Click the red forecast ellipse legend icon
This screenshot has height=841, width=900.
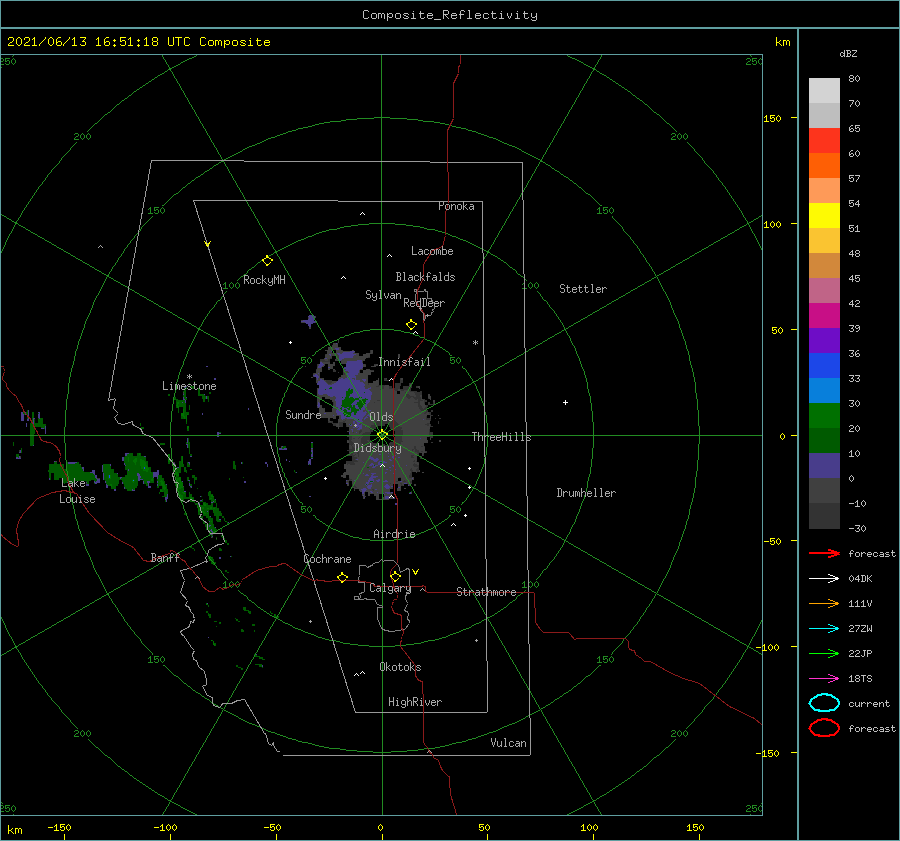[824, 728]
